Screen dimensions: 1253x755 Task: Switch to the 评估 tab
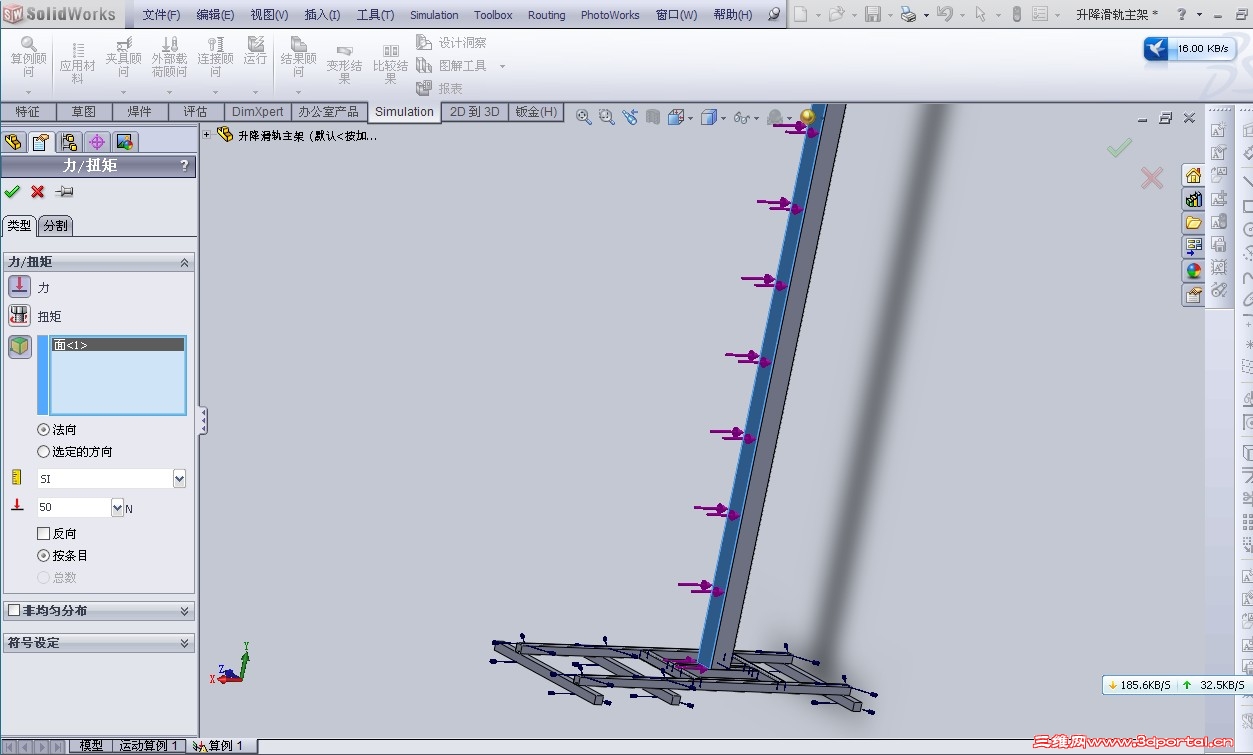tap(196, 112)
